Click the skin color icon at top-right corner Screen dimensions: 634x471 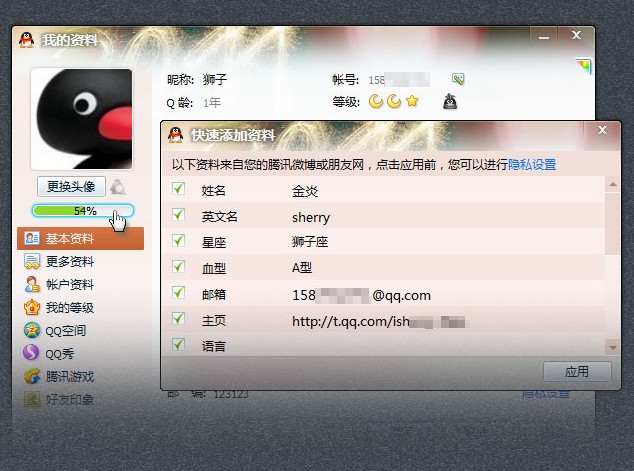coord(583,66)
